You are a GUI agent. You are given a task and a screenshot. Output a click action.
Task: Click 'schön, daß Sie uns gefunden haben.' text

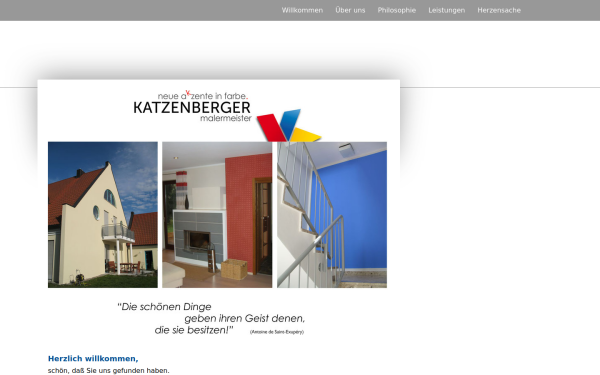(108, 370)
